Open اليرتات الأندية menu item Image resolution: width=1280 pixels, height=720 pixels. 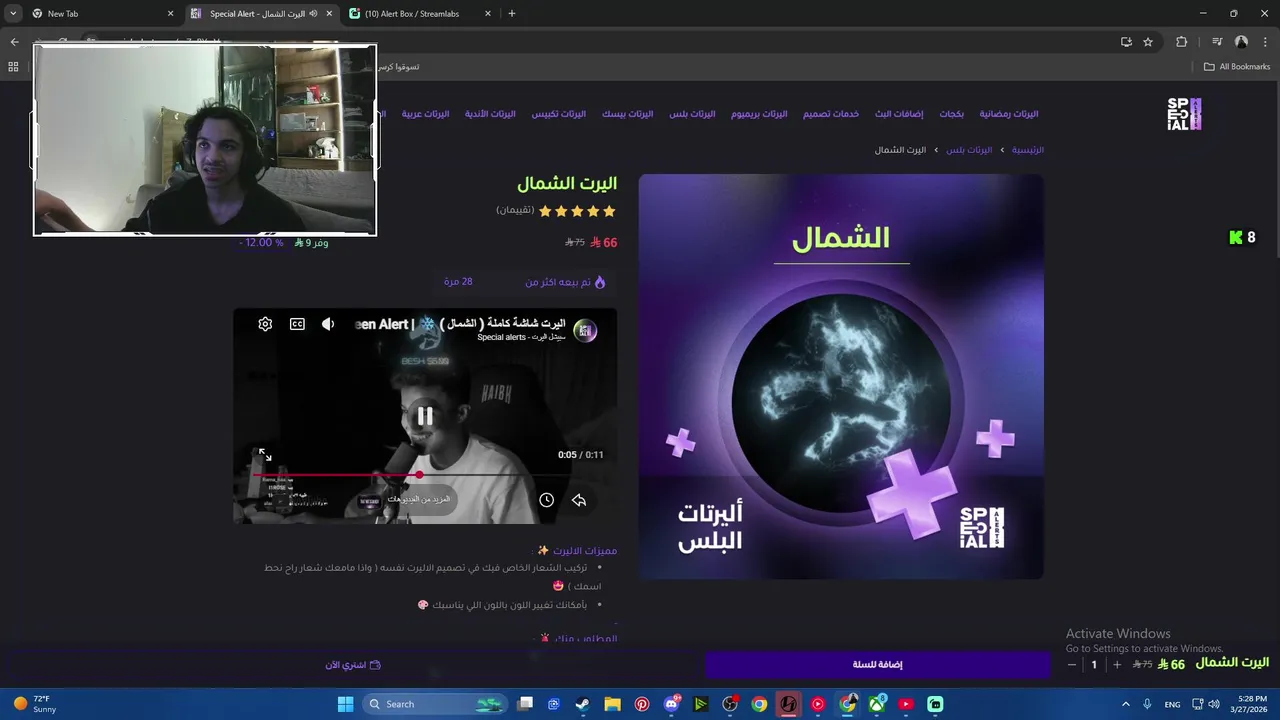point(490,114)
